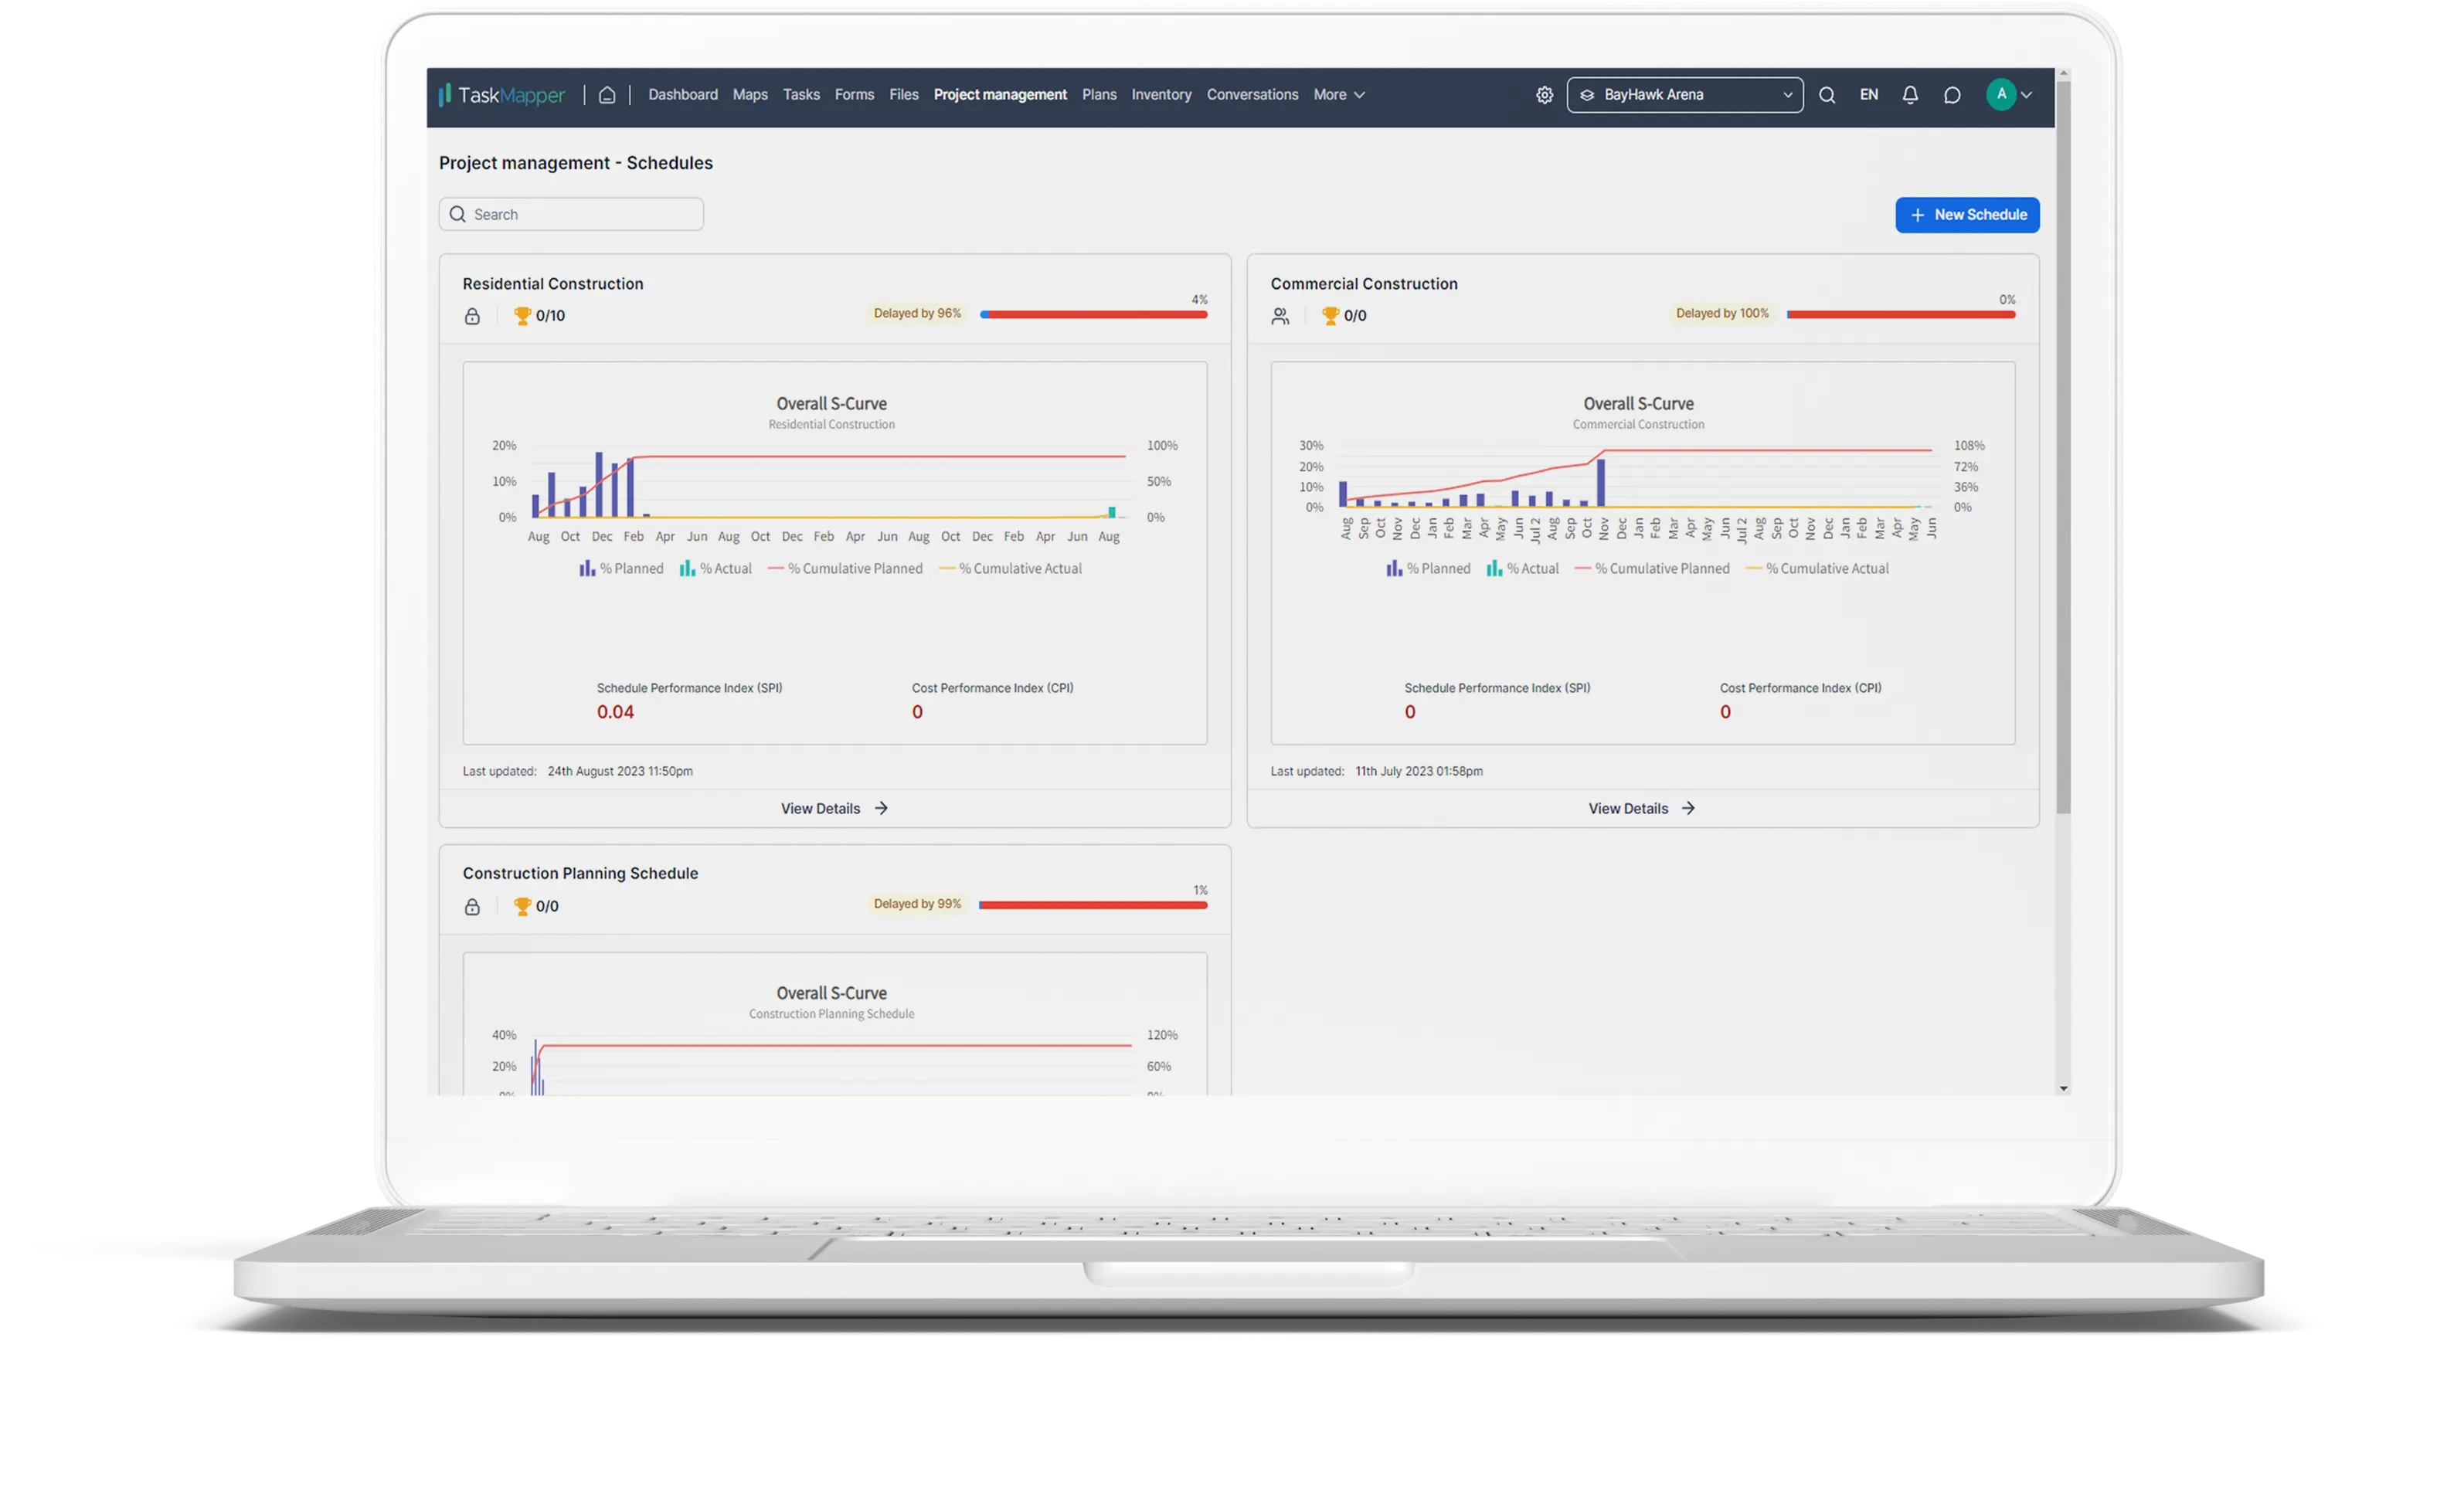Open the user avatar account dropdown

pyautogui.click(x=2010, y=95)
